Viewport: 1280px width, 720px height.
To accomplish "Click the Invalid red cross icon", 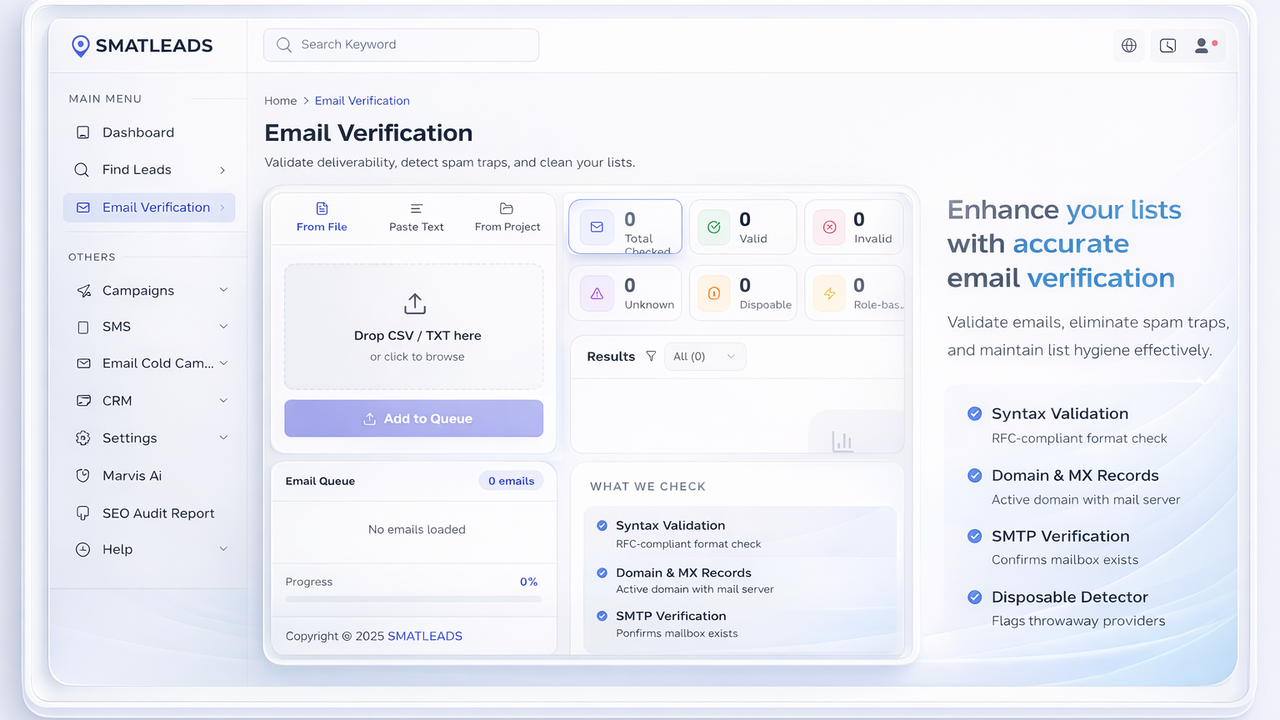I will click(x=829, y=227).
